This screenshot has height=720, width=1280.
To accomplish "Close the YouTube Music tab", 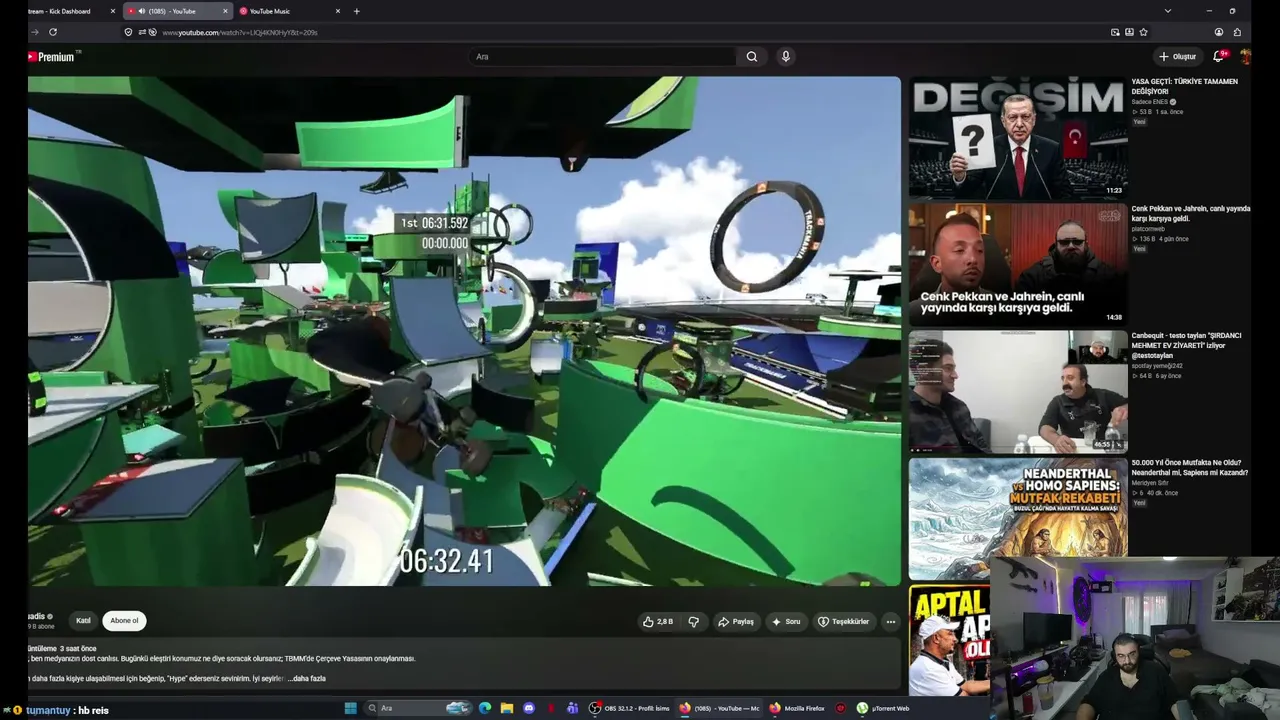I will (x=338, y=11).
